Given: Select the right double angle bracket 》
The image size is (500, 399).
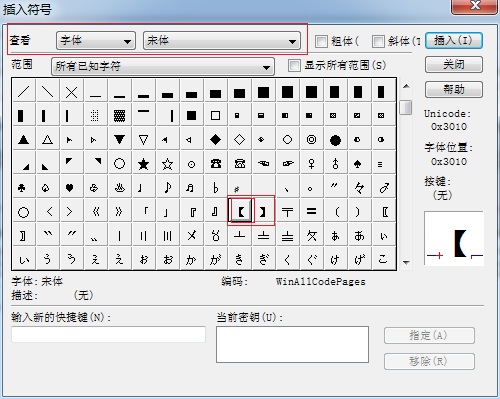Looking at the screenshot, I should pos(119,212).
